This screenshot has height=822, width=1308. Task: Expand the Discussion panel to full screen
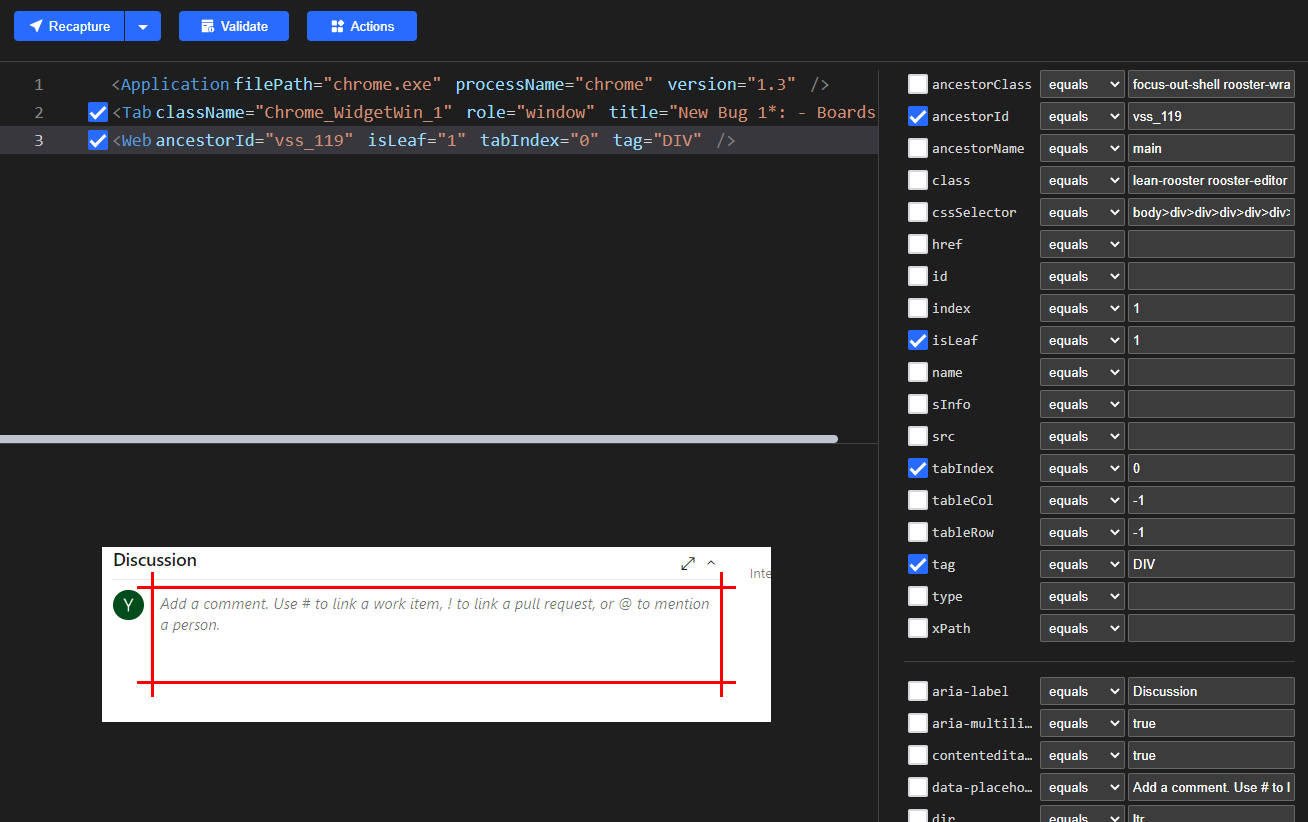(688, 563)
